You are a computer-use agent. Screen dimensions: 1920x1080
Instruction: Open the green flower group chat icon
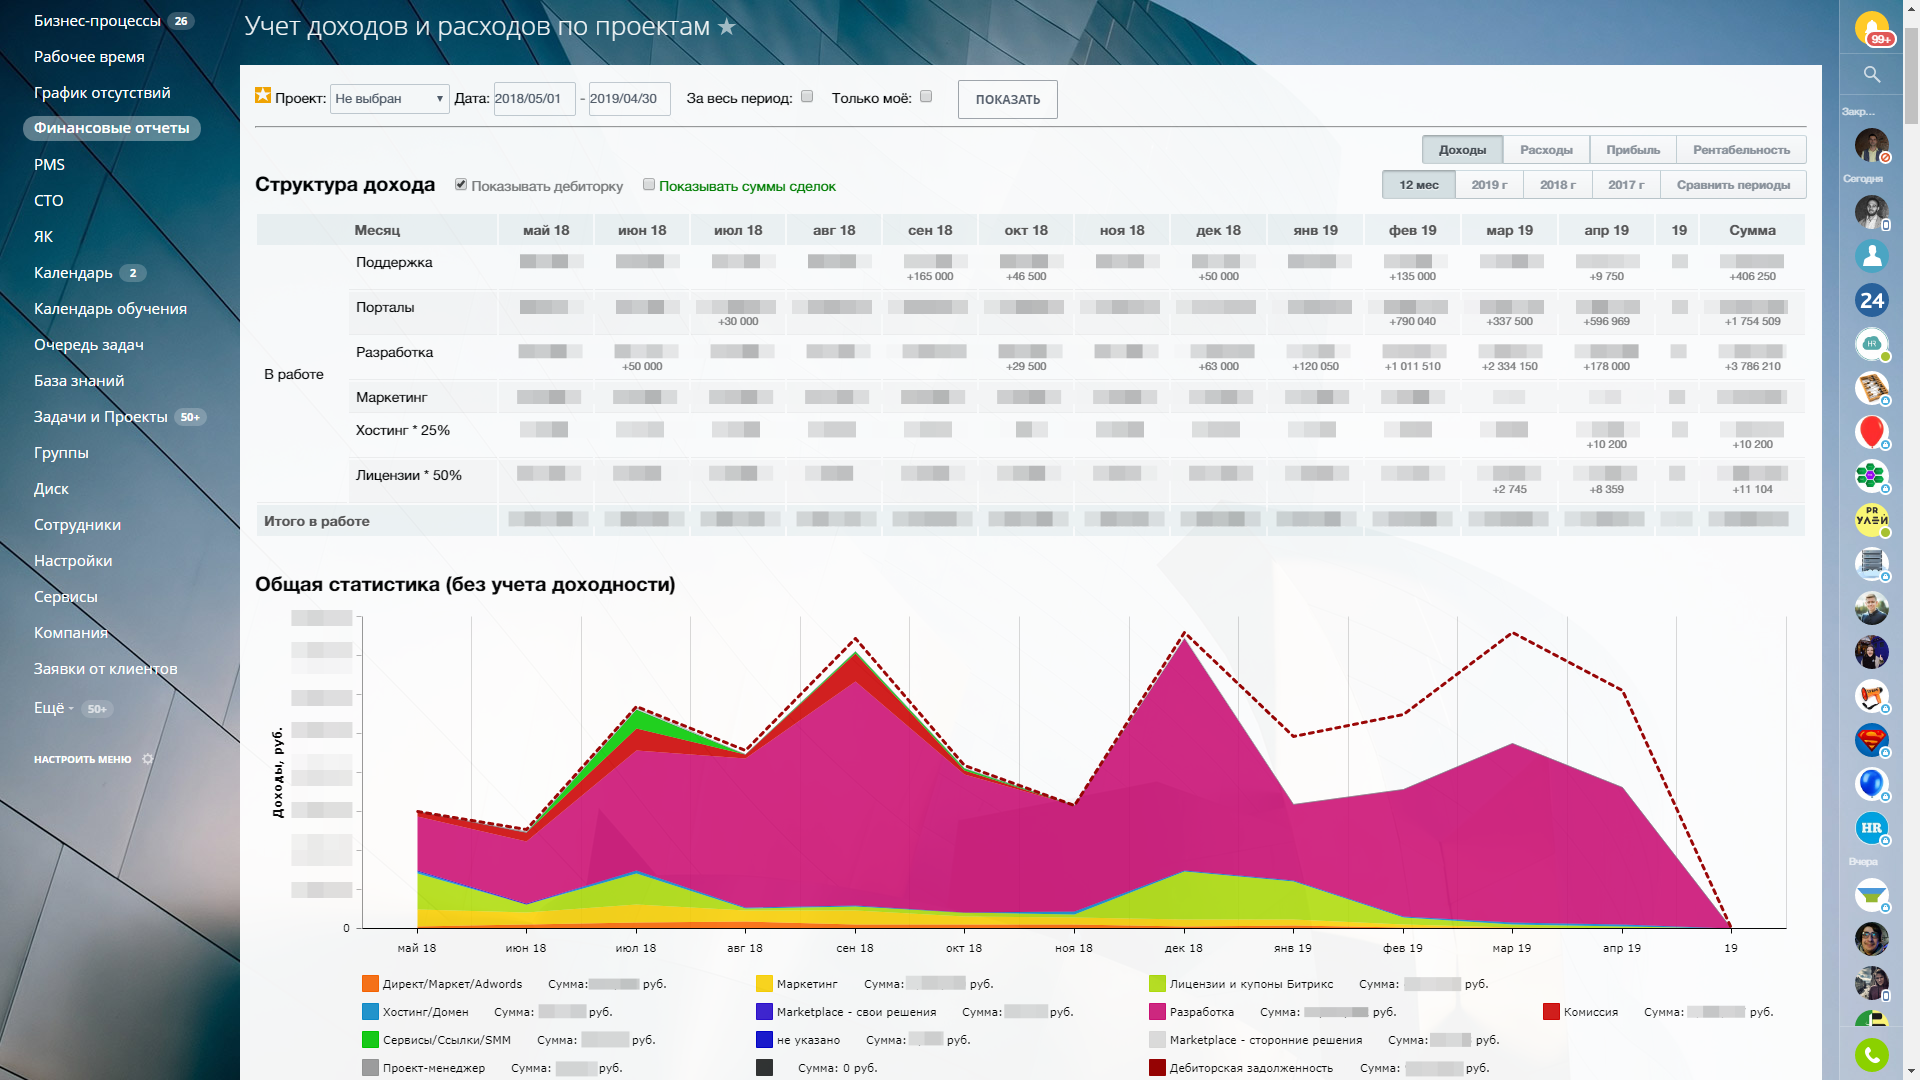tap(1871, 476)
